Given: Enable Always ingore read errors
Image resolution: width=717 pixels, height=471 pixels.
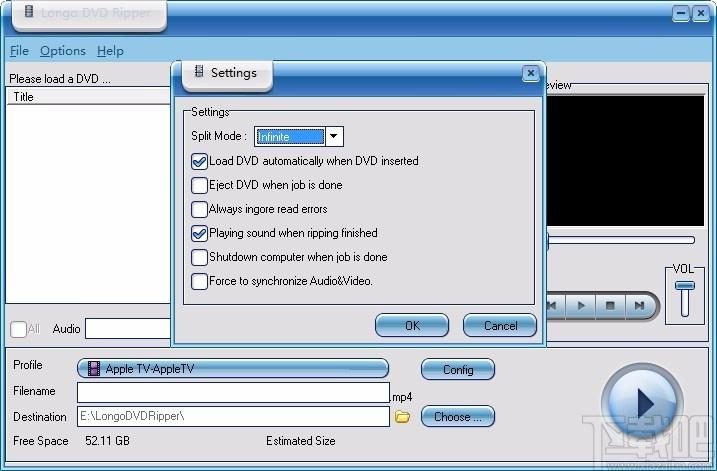Looking at the screenshot, I should point(199,209).
